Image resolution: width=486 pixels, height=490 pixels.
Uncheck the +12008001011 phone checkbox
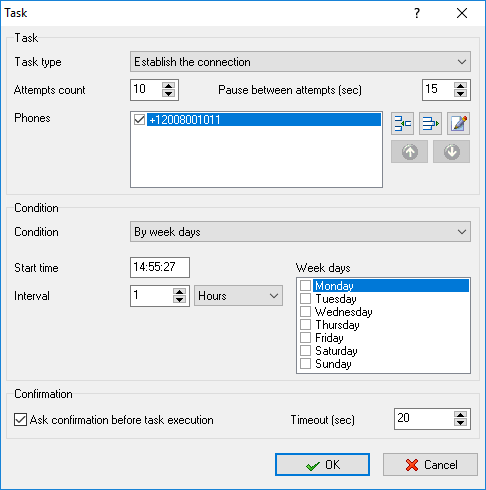click(x=139, y=119)
